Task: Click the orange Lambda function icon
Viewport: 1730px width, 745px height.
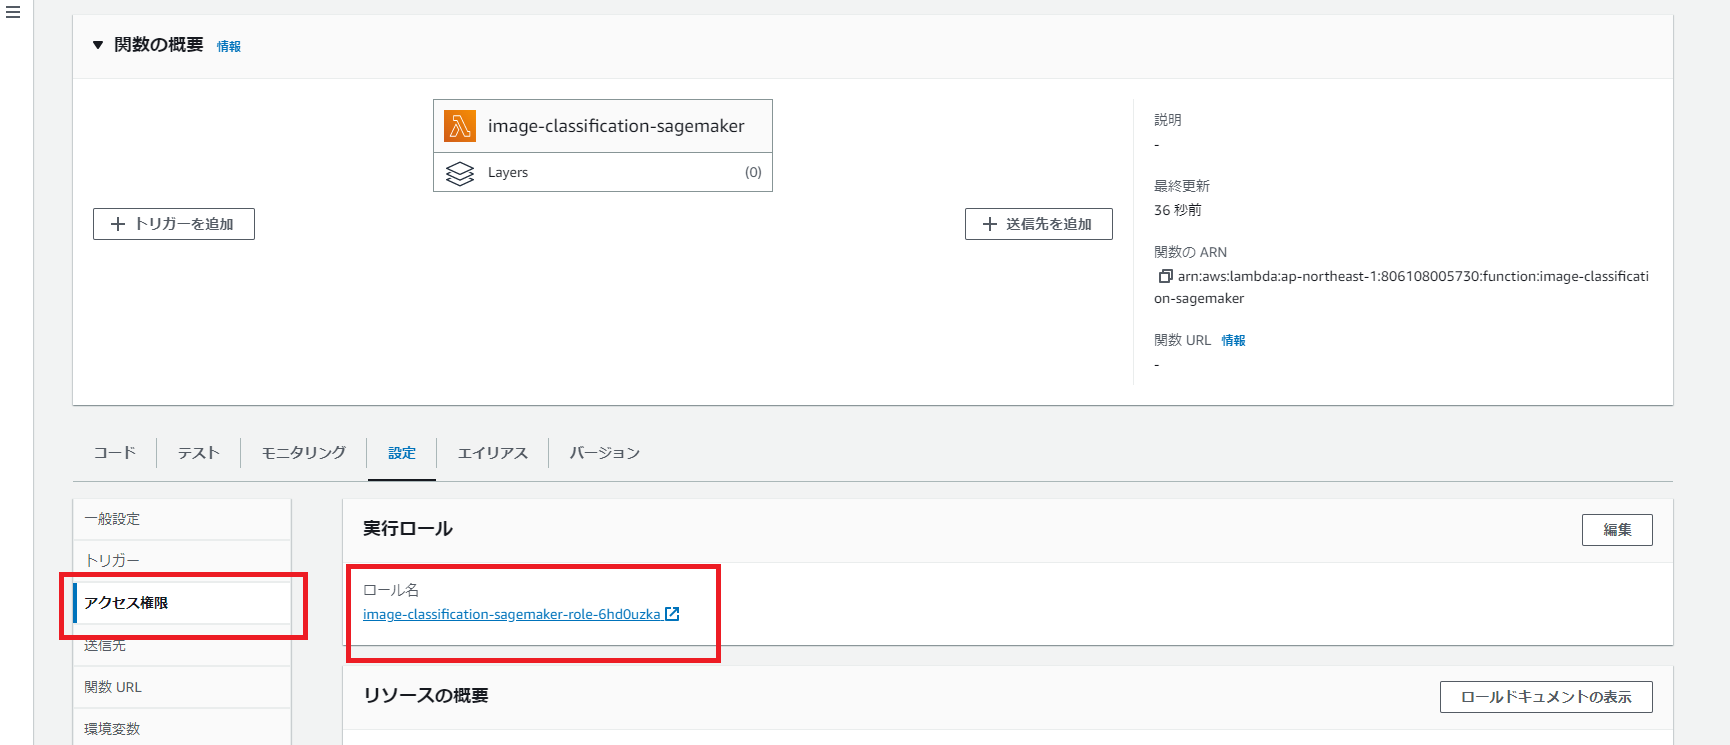Action: point(460,126)
